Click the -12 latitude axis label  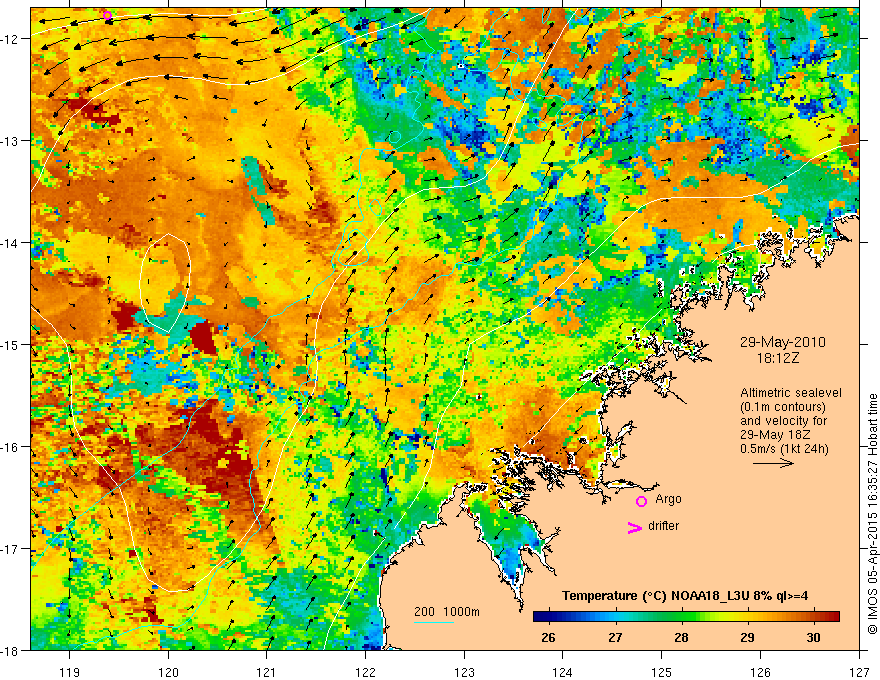click(12, 39)
